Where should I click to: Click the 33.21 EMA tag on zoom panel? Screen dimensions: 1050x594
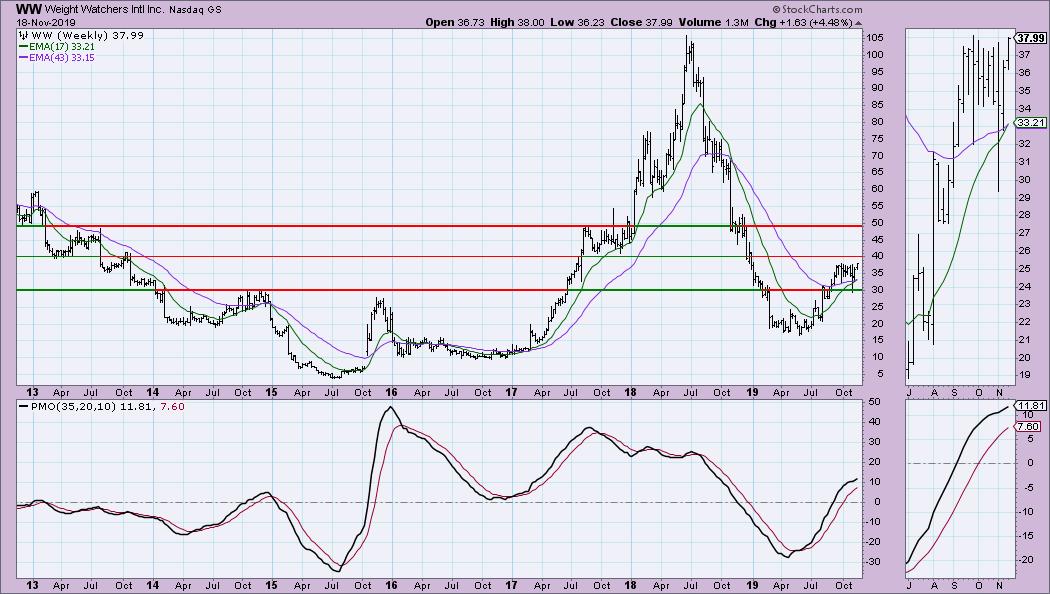point(1031,123)
